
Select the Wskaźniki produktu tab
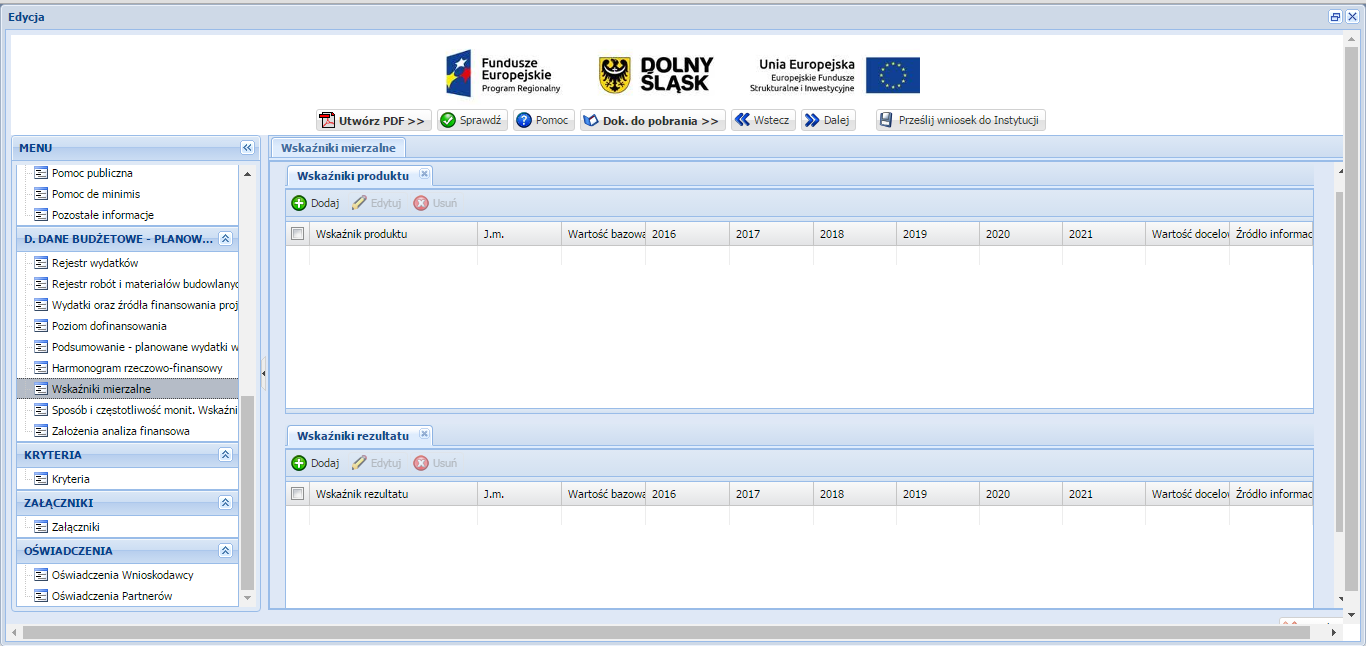coord(353,175)
